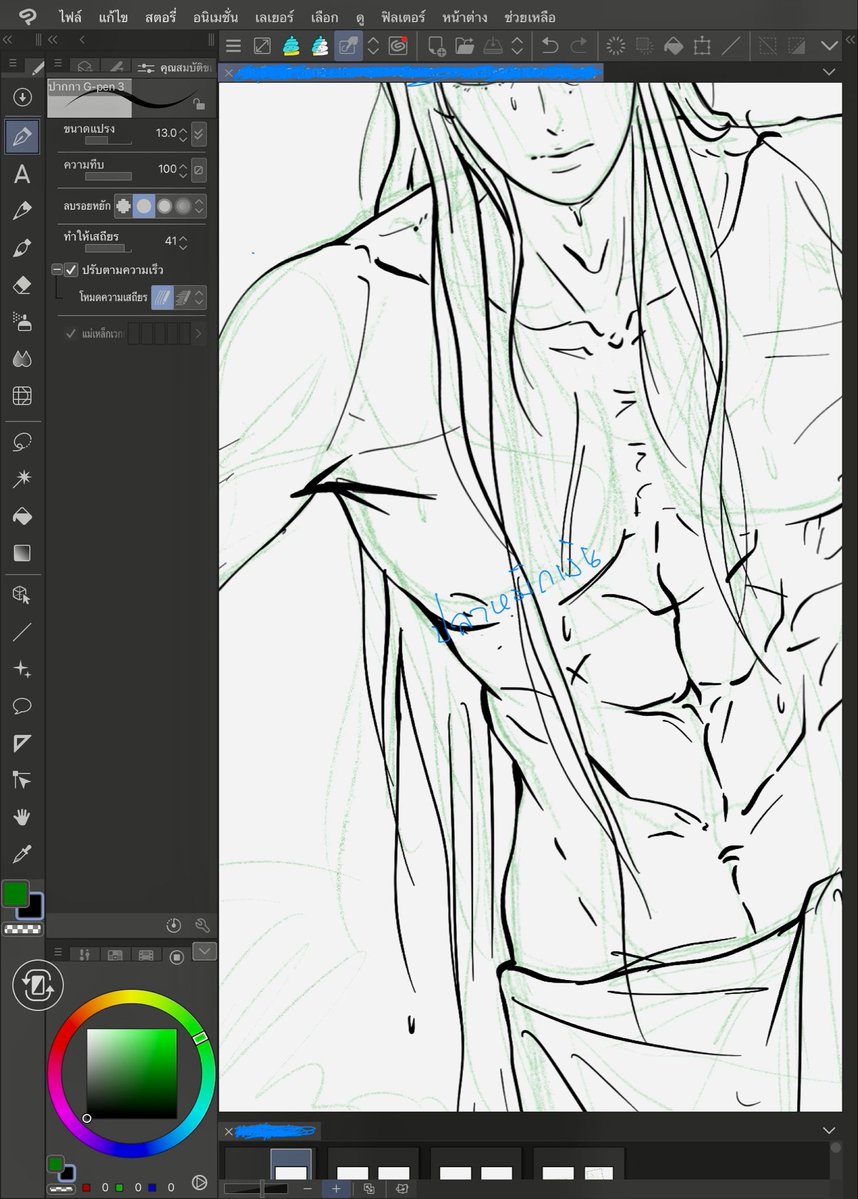Select the Ruler tool
Screen dimensions: 858x1199
pyautogui.click(x=22, y=742)
